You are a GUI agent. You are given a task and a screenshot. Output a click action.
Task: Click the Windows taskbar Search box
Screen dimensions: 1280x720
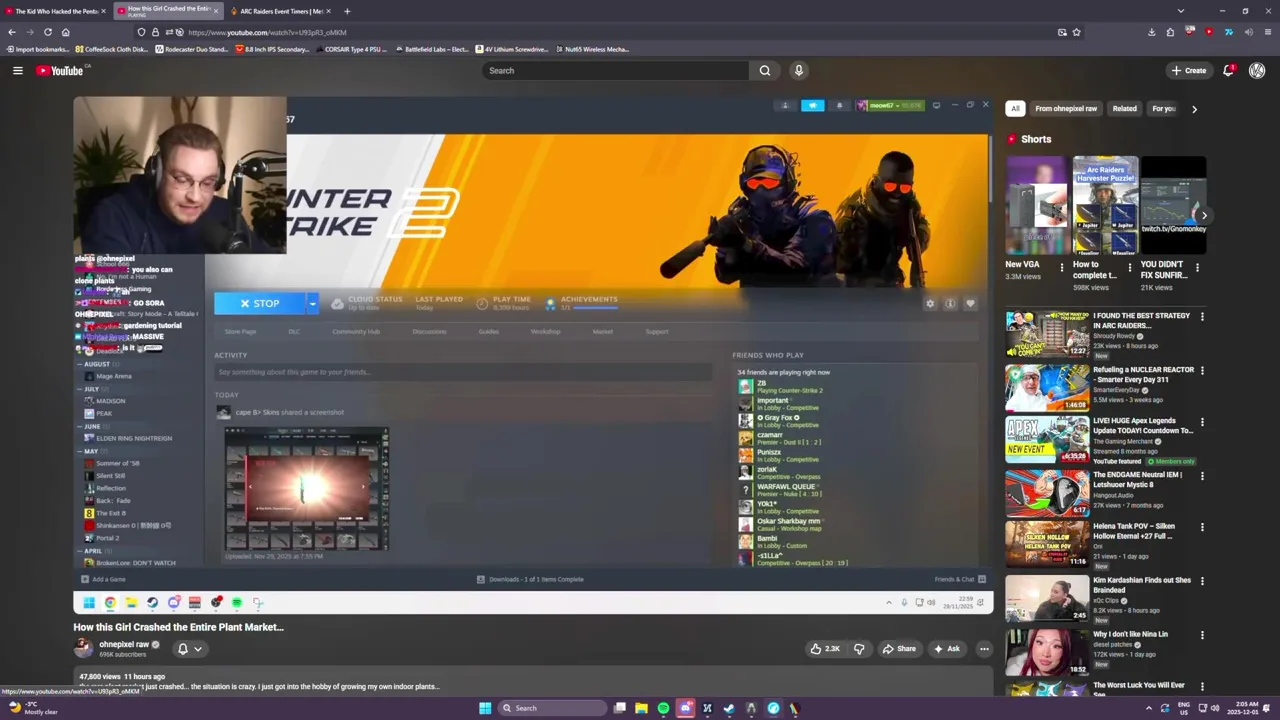[x=553, y=708]
